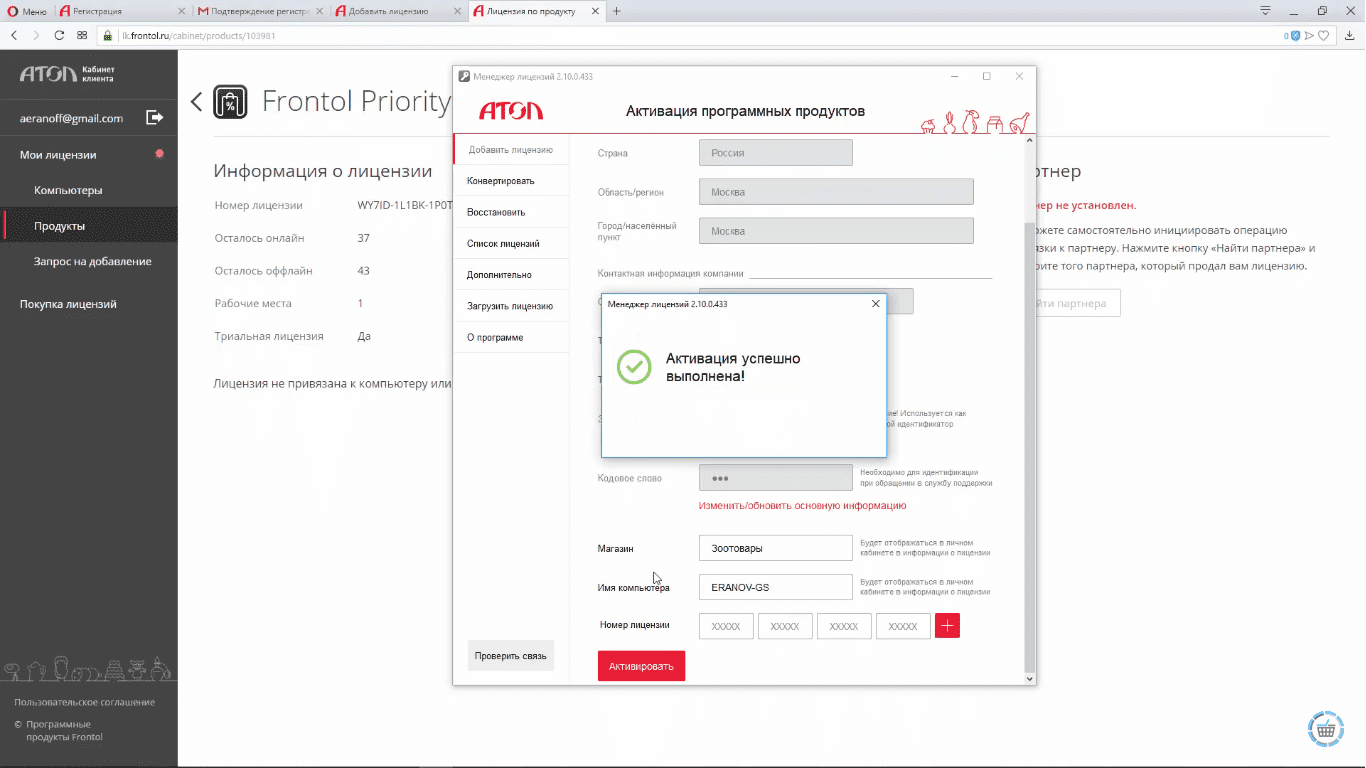Click the send arrow icon in the address bar

1309,35
